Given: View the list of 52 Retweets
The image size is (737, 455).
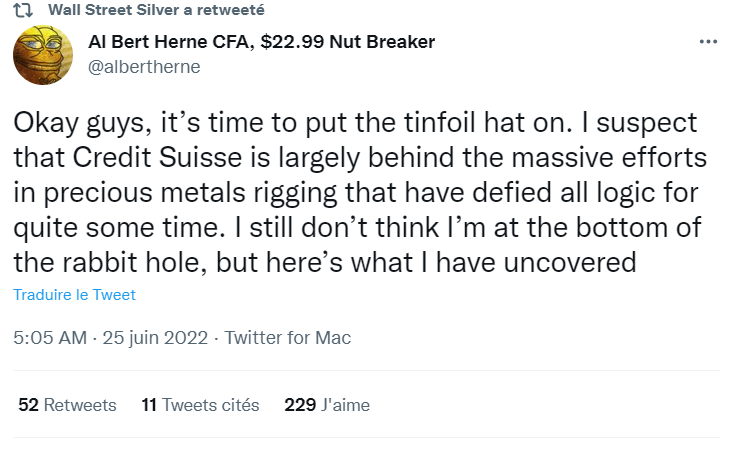Looking at the screenshot, I should [68, 405].
